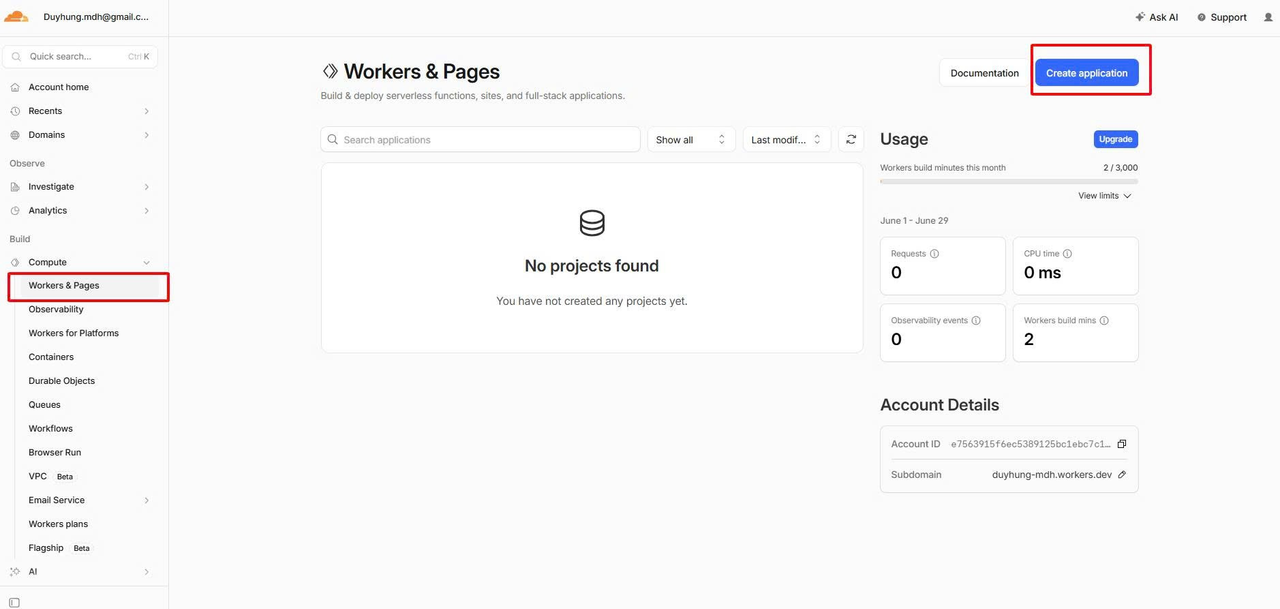This screenshot has width=1280, height=609.
Task: Expand the Domains chevron
Action: (147, 135)
